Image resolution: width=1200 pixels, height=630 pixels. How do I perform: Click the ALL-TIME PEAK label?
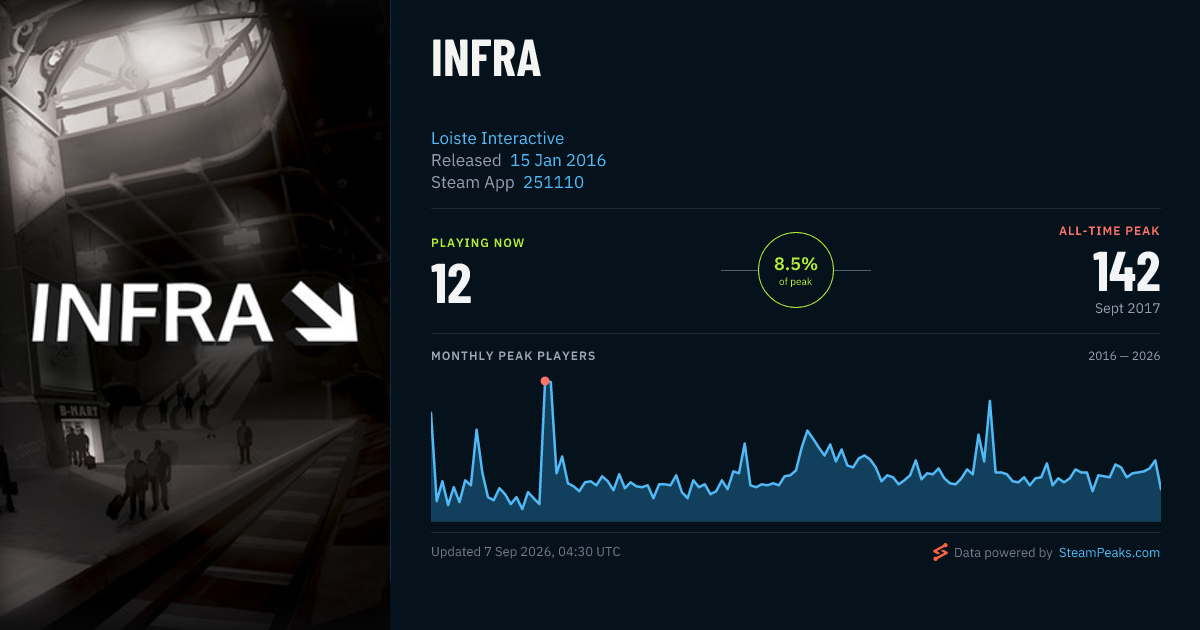coord(1110,231)
